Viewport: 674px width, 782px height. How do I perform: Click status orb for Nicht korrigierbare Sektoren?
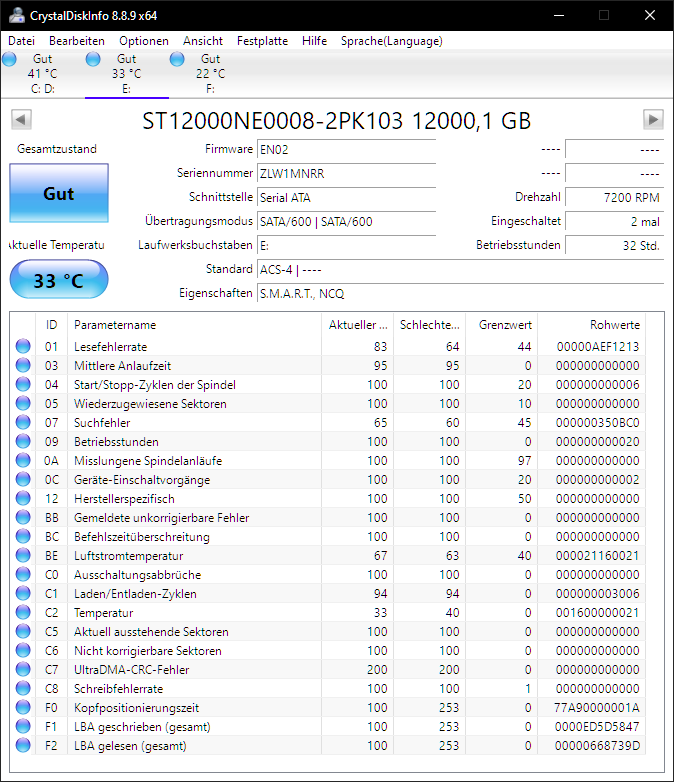coord(23,650)
